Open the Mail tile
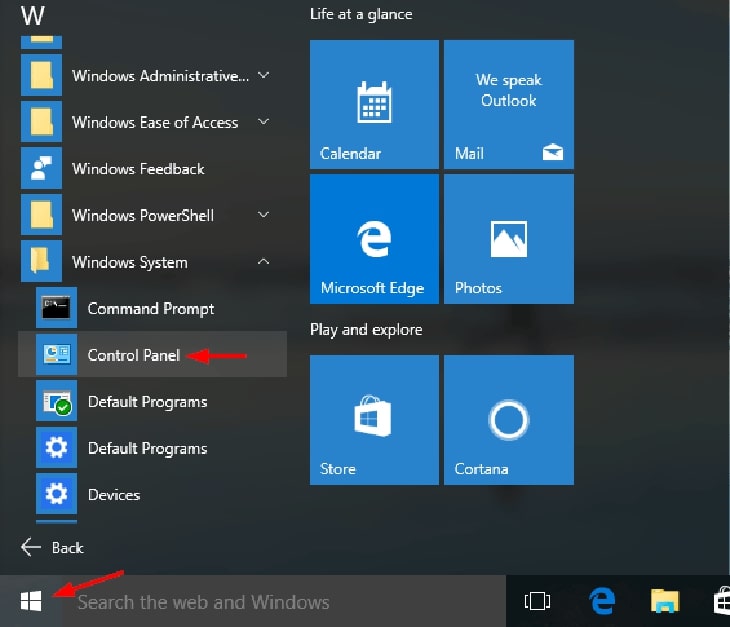Screen dimensions: 730x627 tap(508, 104)
